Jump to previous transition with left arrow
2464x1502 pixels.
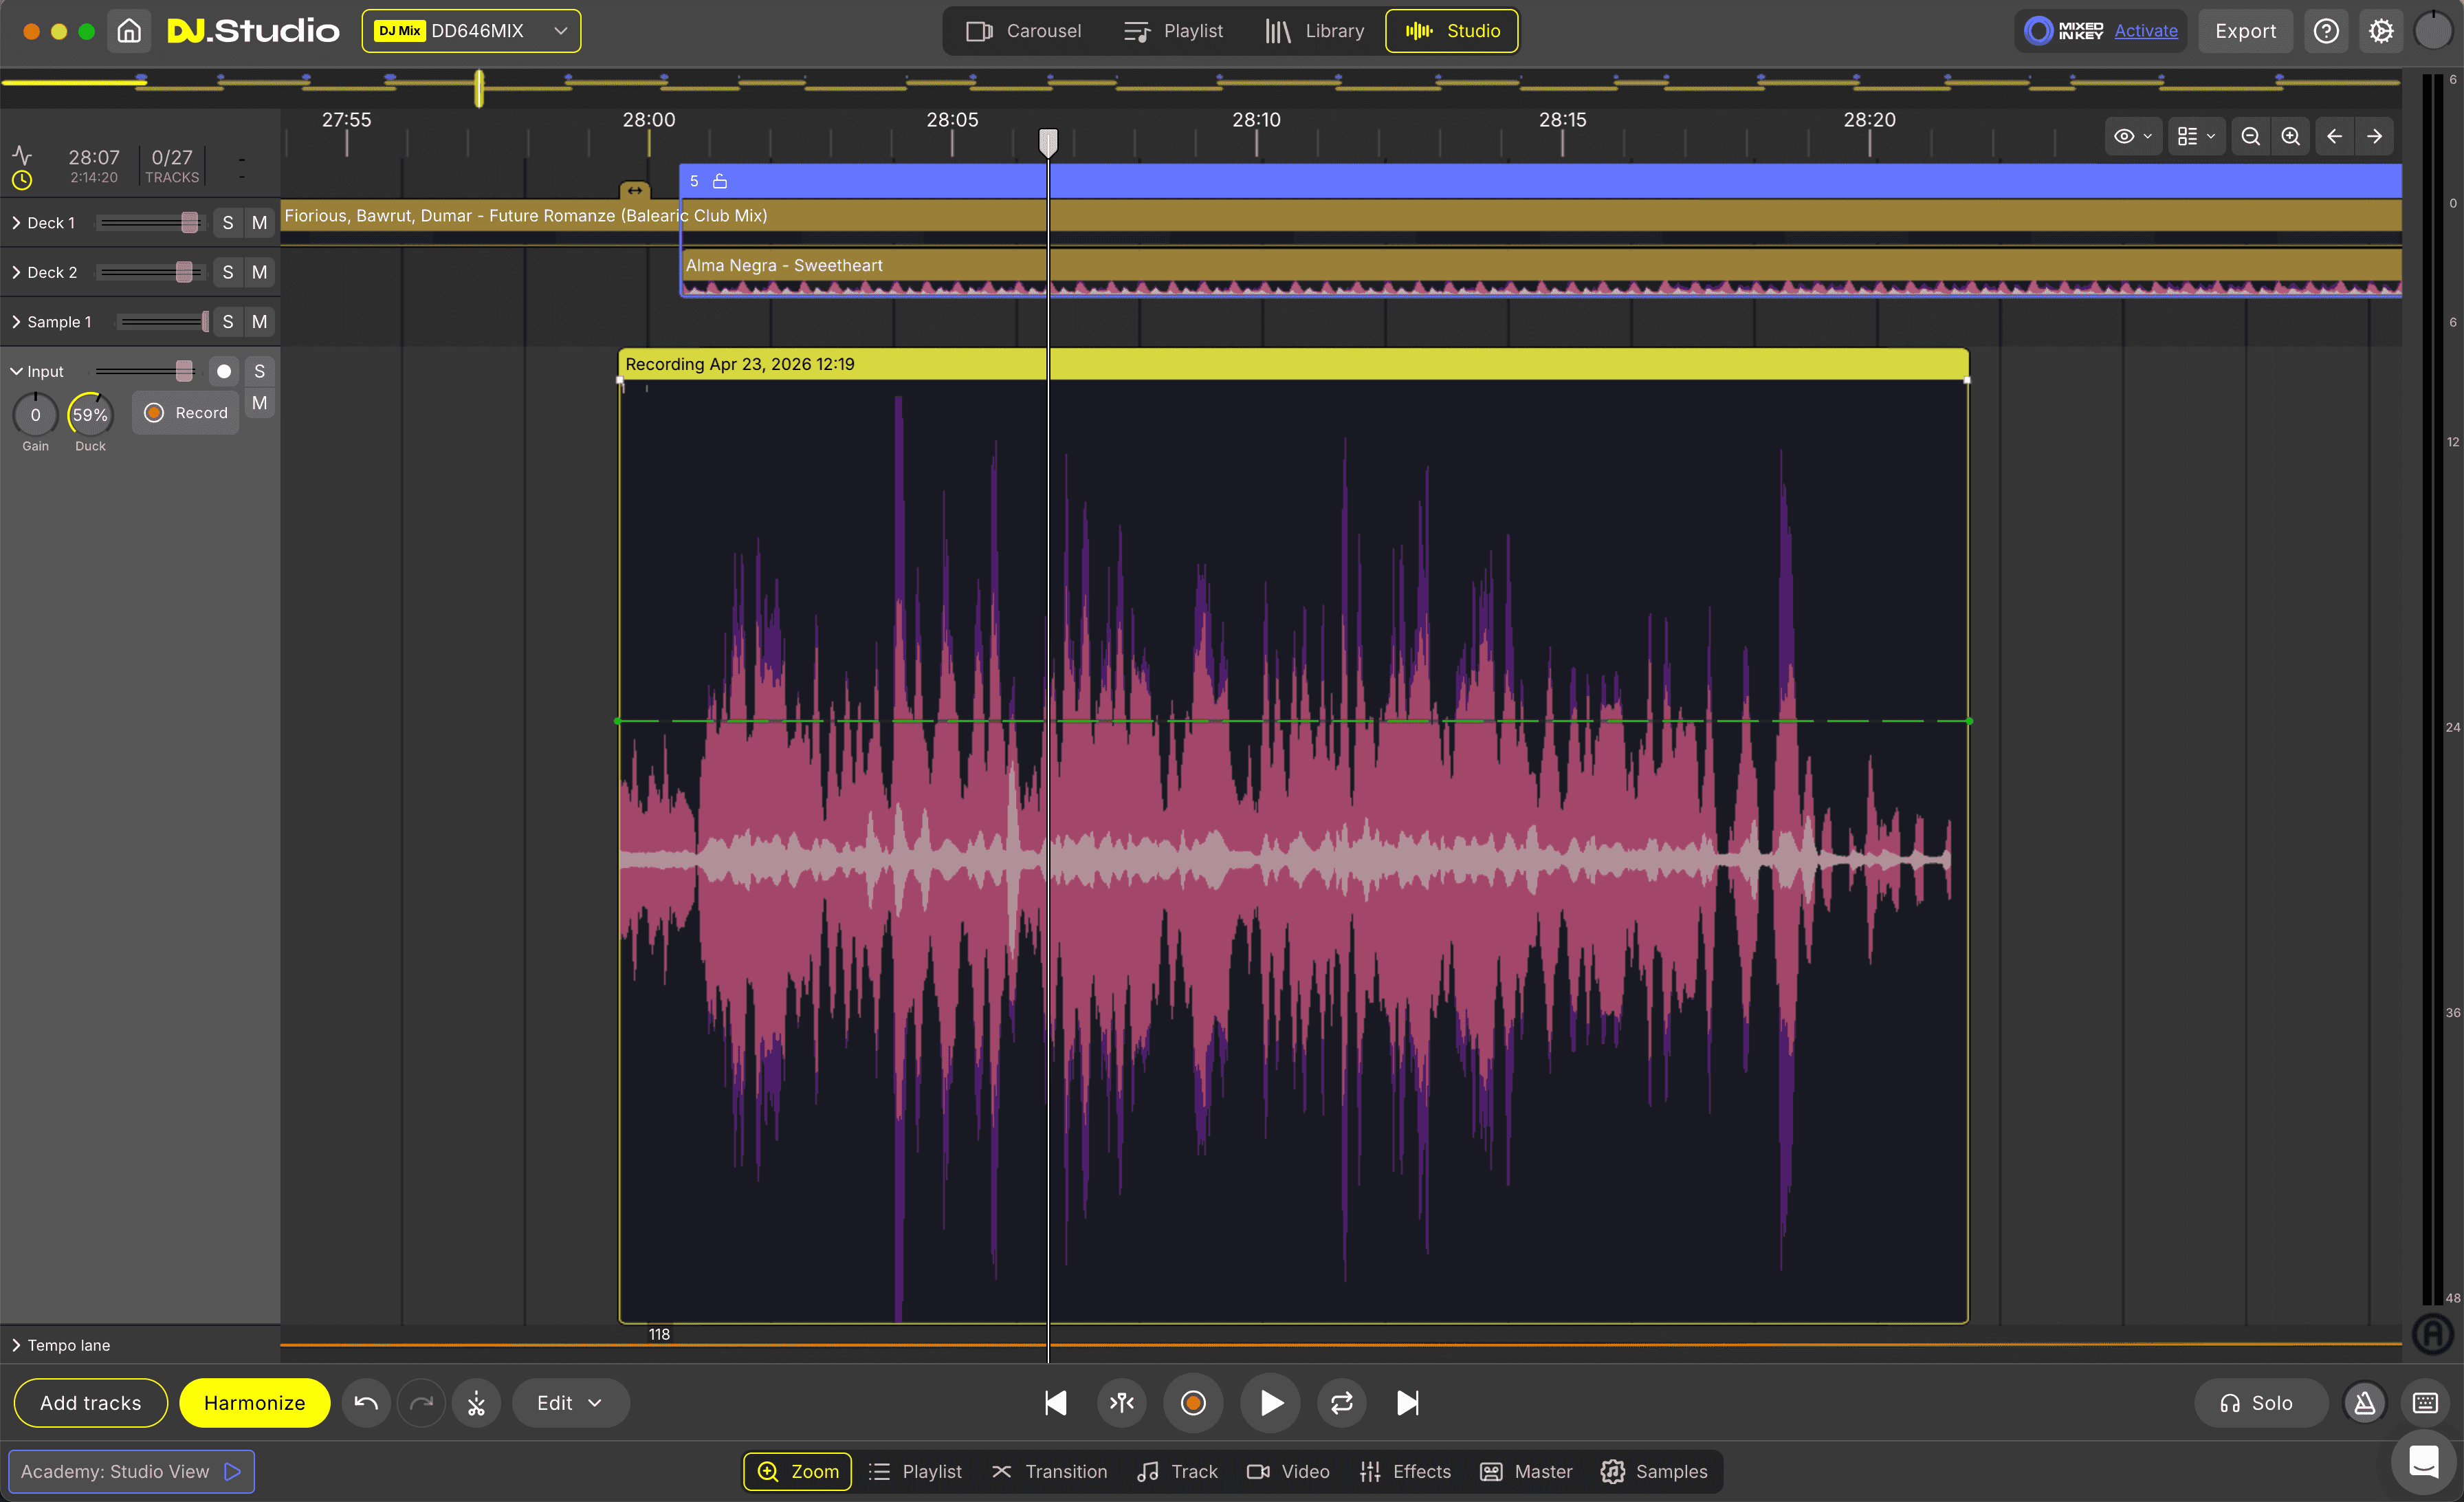coord(2334,136)
